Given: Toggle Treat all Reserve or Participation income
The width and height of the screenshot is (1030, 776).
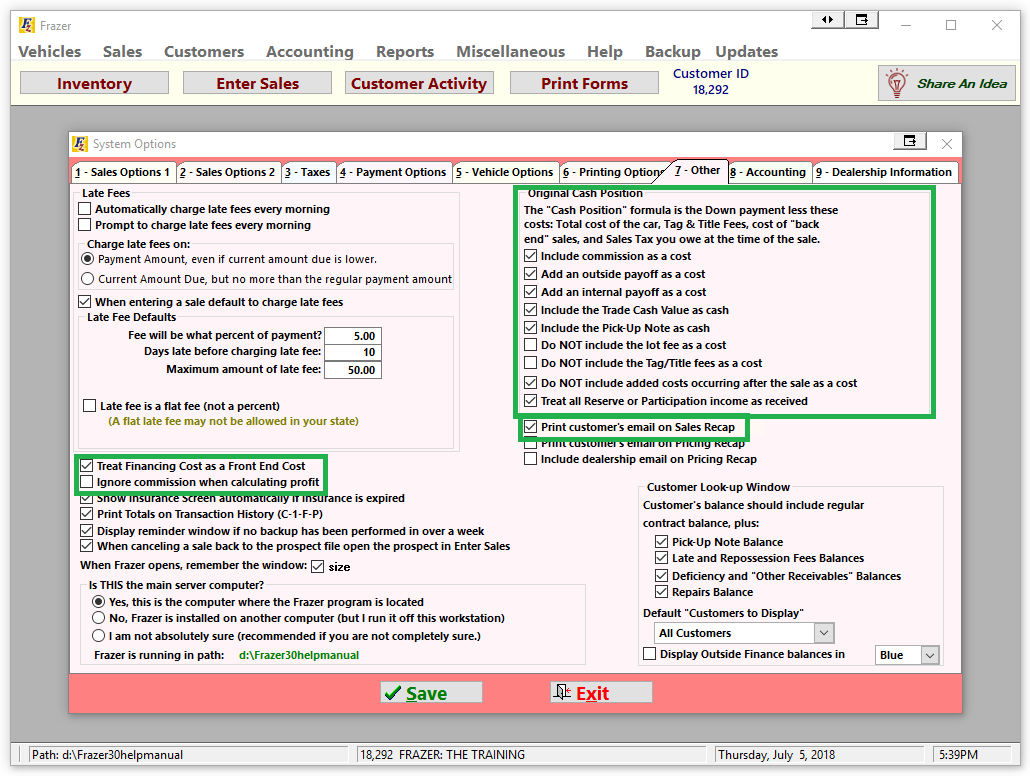Looking at the screenshot, I should (x=531, y=401).
